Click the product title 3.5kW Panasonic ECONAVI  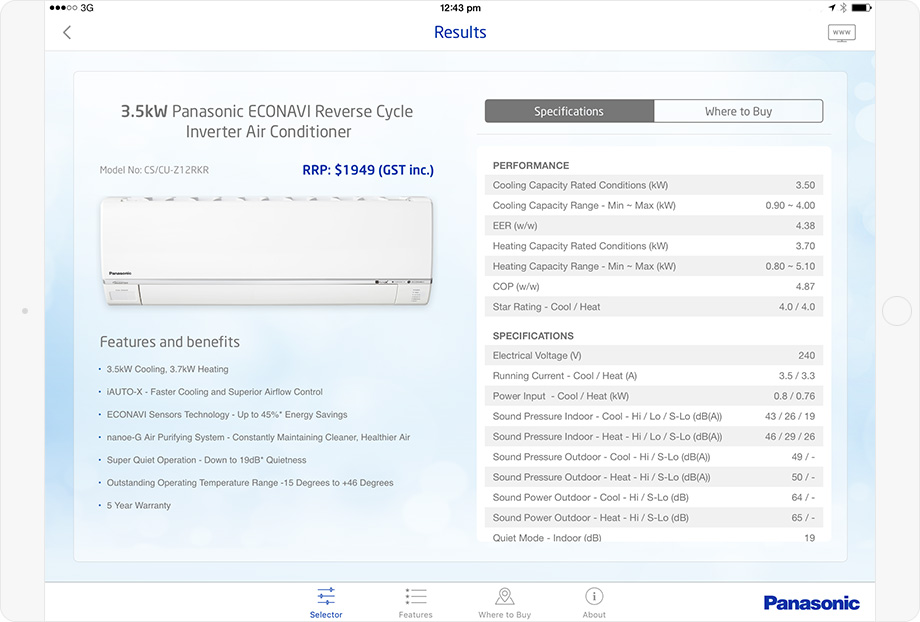pyautogui.click(x=267, y=121)
